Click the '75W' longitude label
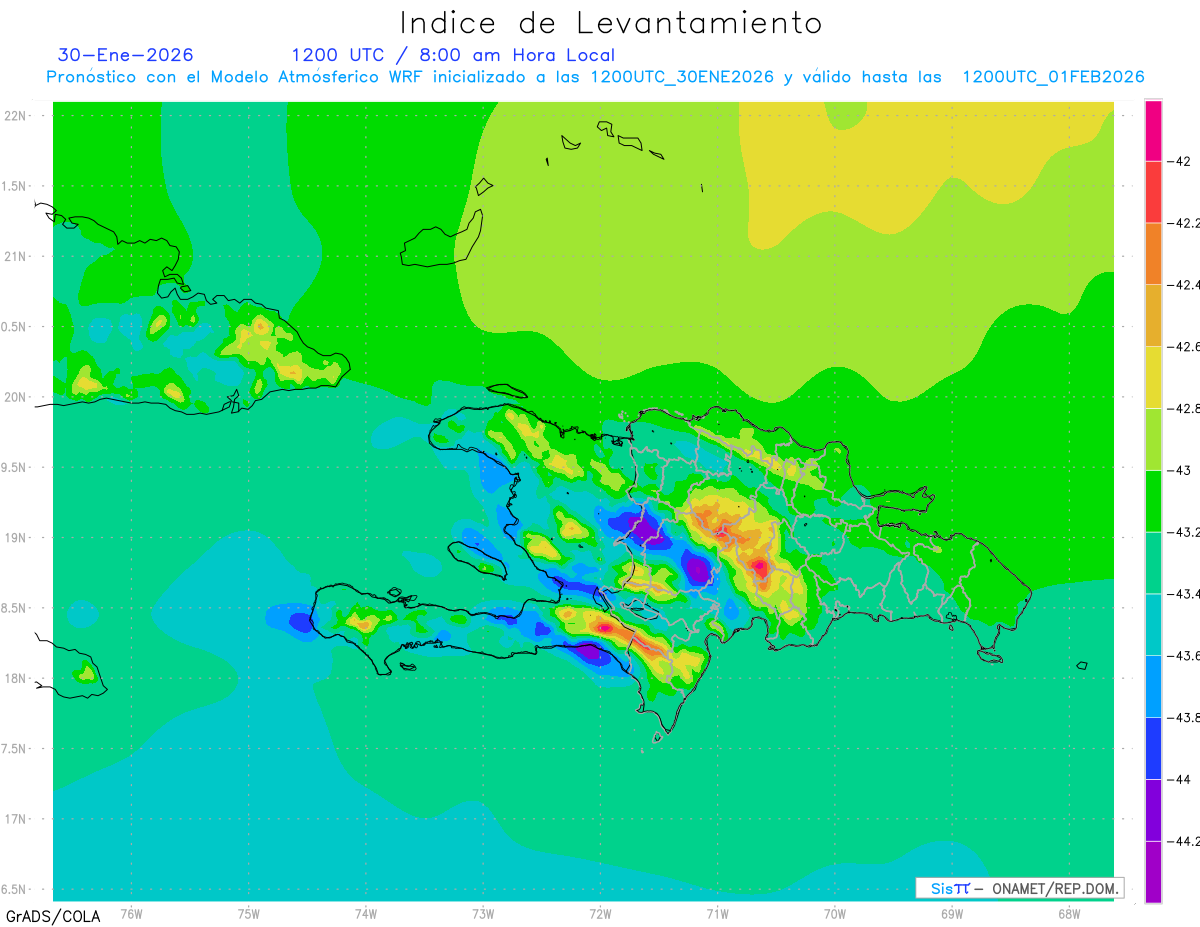This screenshot has width=1200, height=927. pos(249,913)
